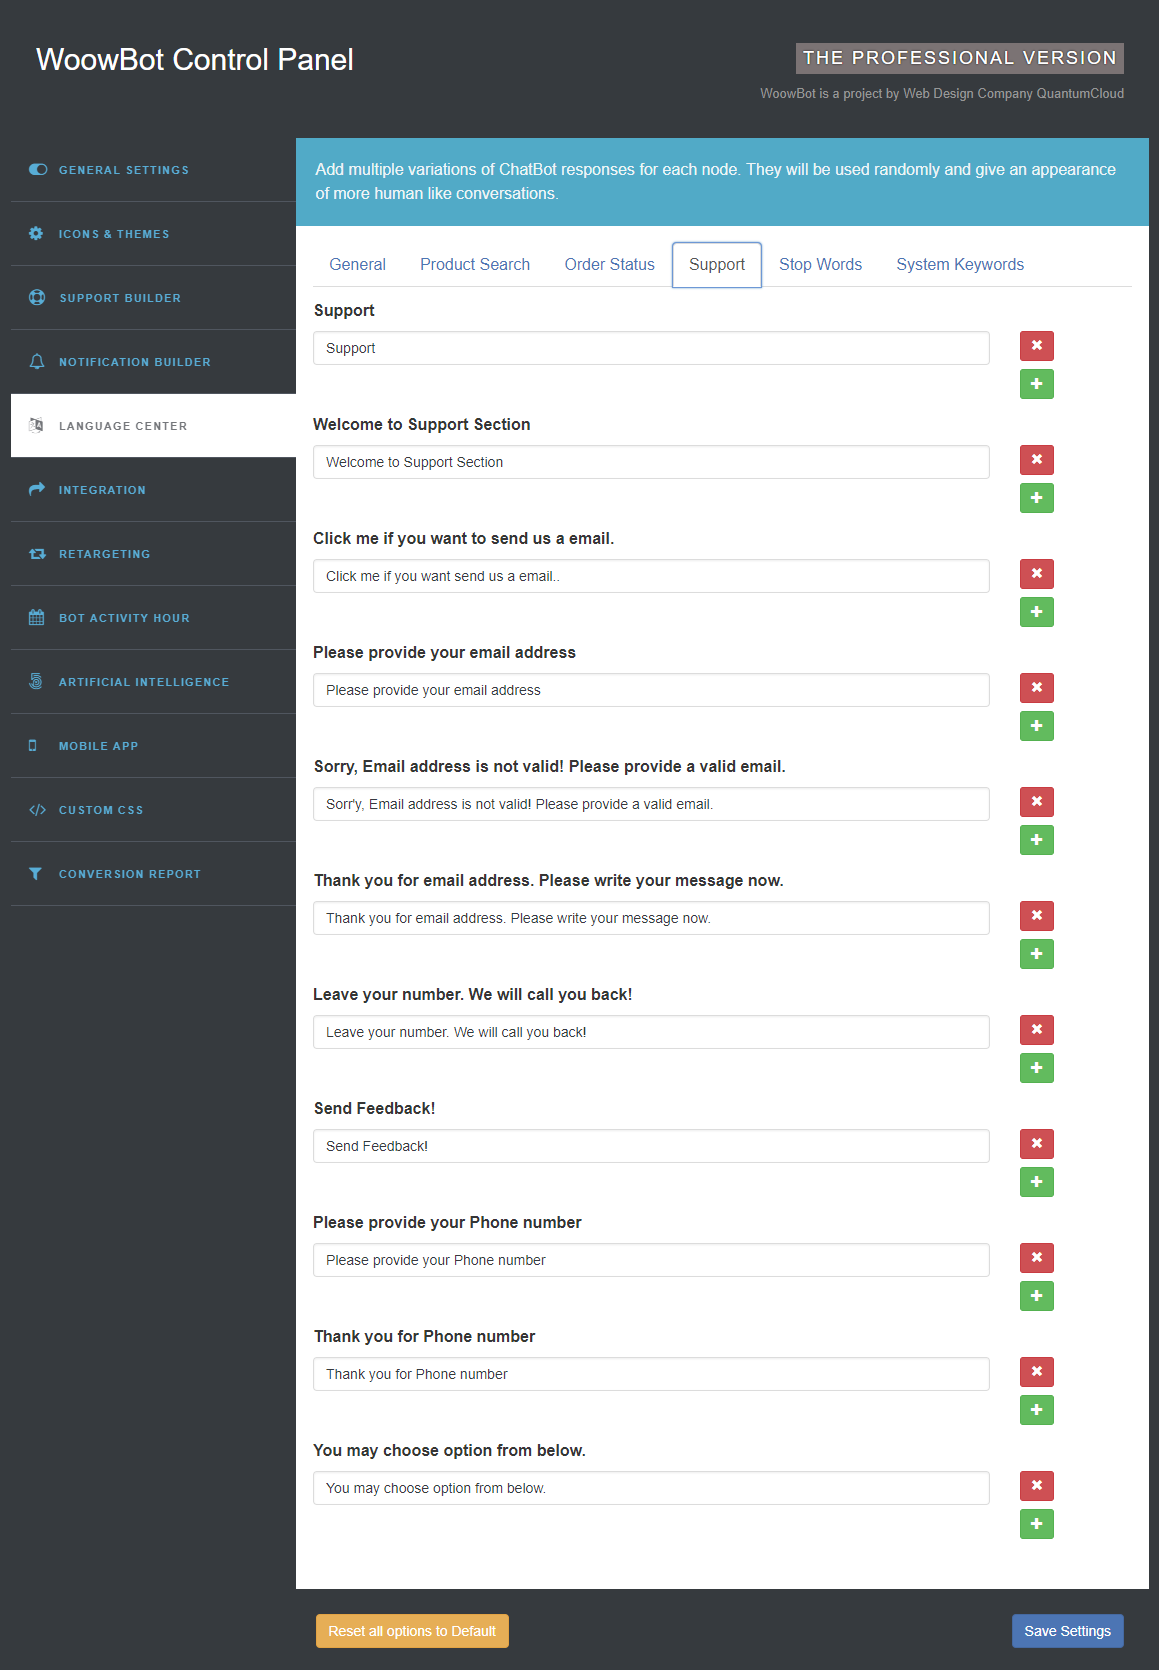The height and width of the screenshot is (1670, 1159).
Task: Add variation for 'Please provide your email address'
Action: click(1037, 725)
